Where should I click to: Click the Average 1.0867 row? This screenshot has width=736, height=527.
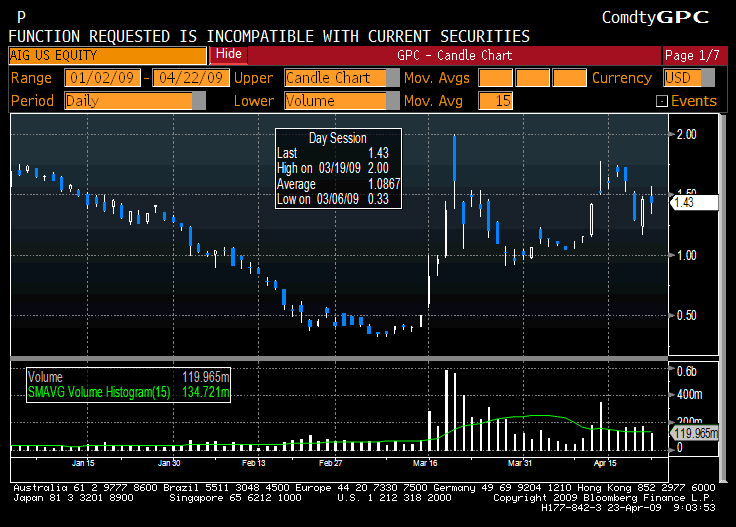(x=338, y=183)
